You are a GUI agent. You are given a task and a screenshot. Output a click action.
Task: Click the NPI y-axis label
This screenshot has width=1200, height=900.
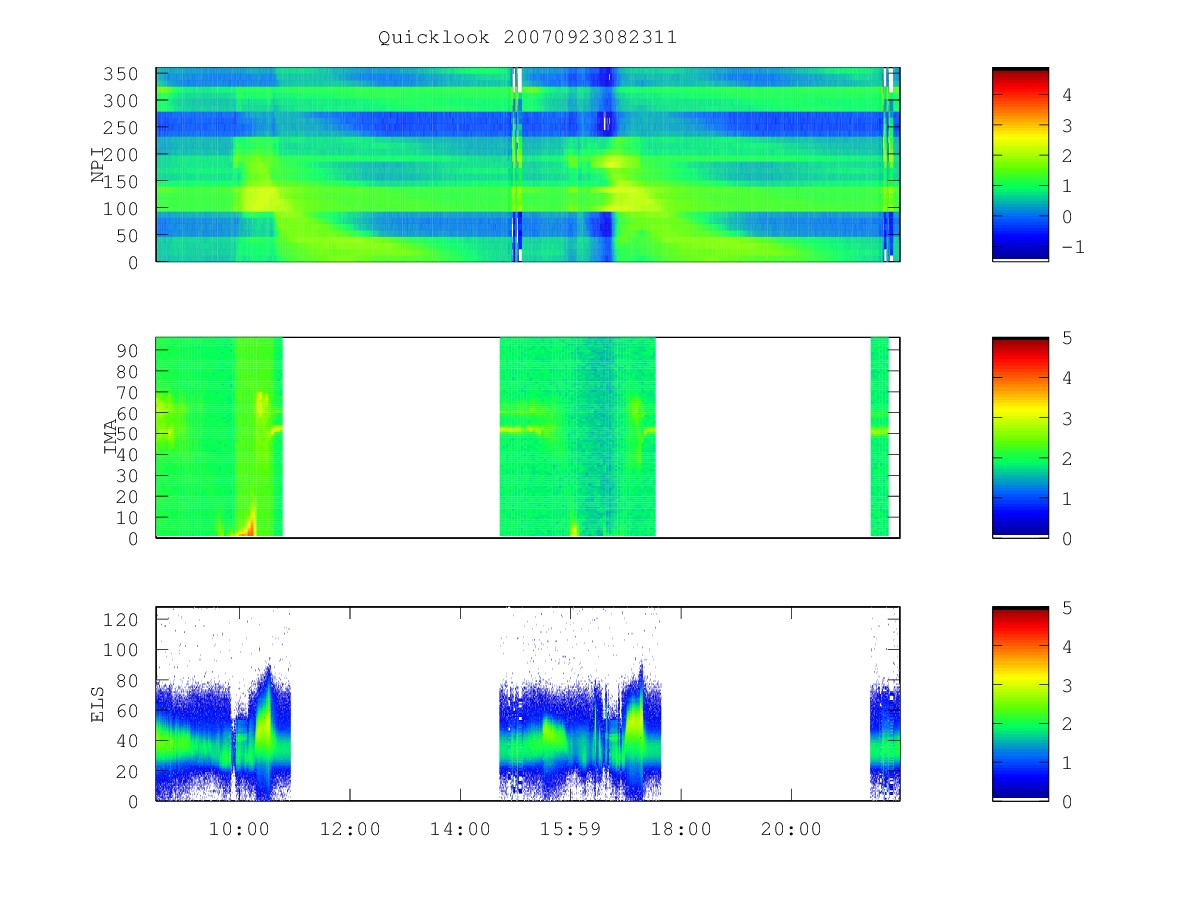pos(98,164)
